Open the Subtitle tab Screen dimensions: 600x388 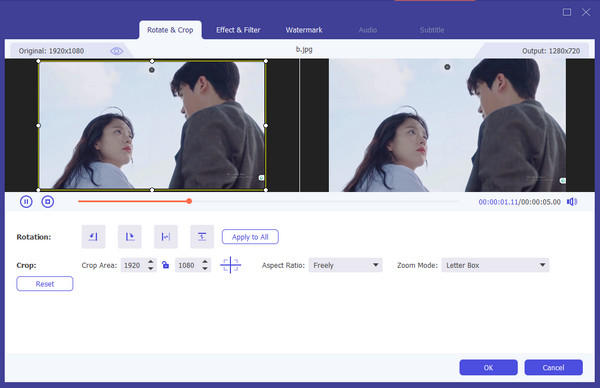coord(432,30)
